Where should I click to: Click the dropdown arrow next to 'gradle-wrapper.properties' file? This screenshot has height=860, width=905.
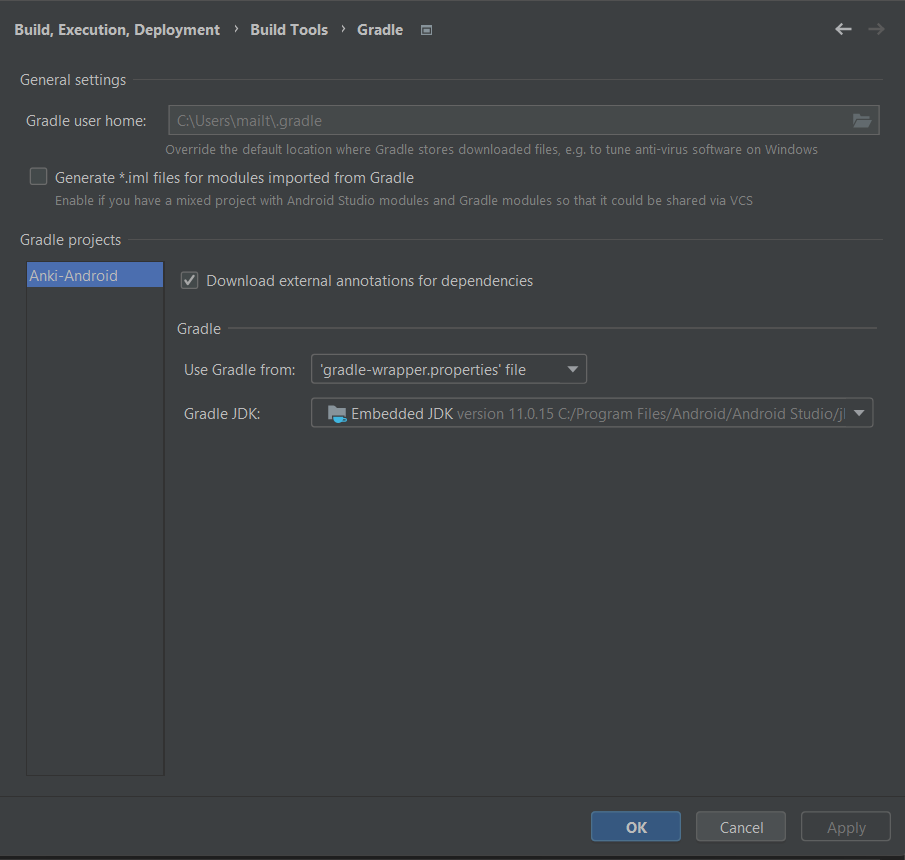click(572, 368)
